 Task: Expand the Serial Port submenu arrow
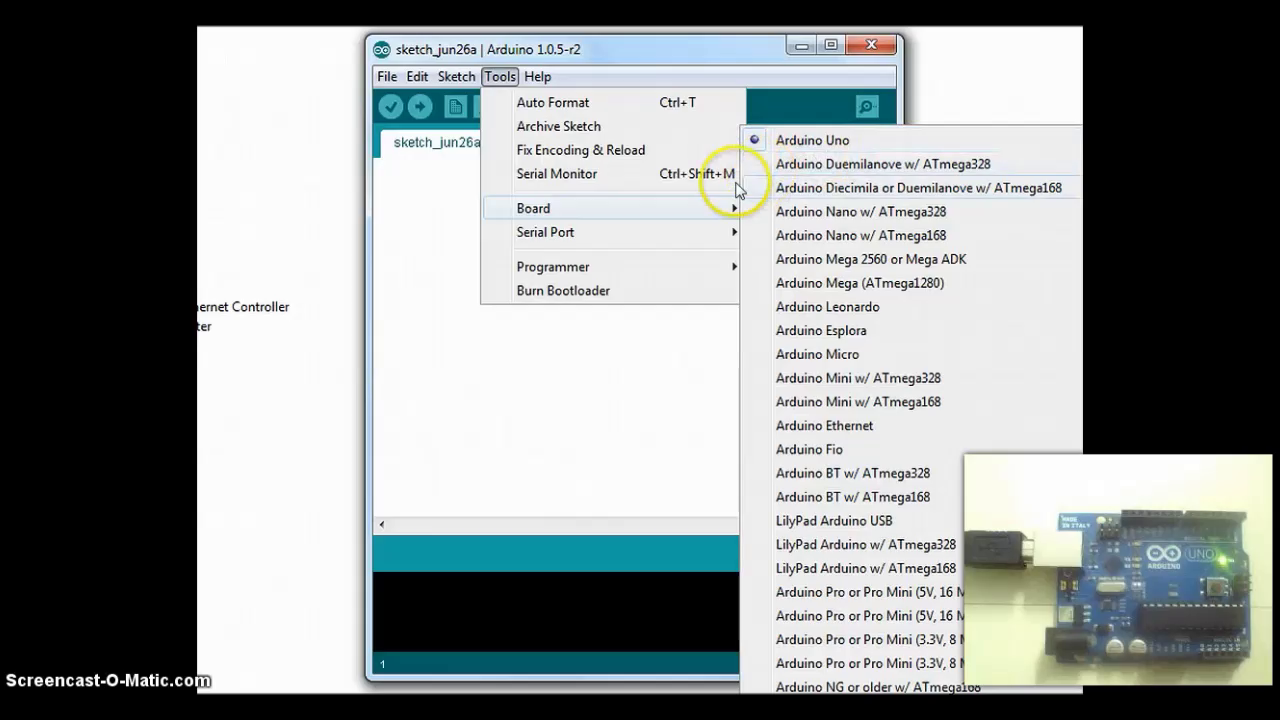click(734, 232)
